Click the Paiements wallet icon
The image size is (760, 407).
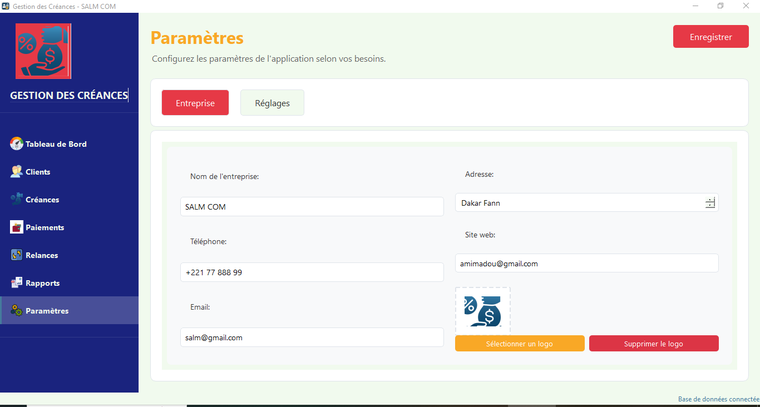pyautogui.click(x=16, y=227)
